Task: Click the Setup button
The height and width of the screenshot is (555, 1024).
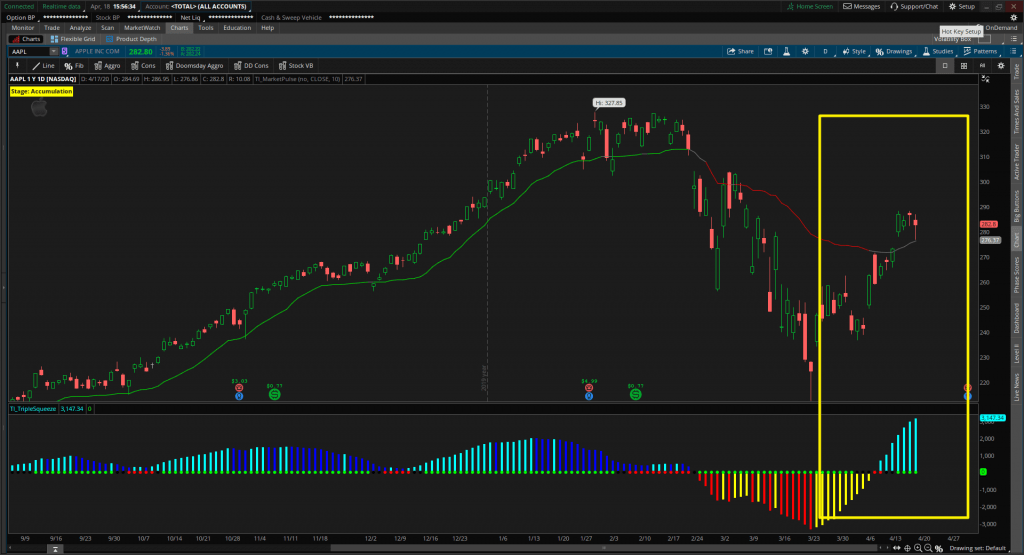Action: (x=960, y=6)
